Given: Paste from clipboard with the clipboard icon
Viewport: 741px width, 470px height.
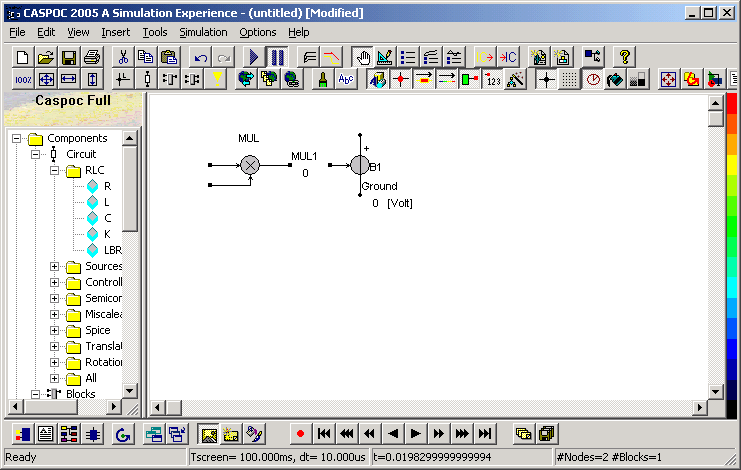Looking at the screenshot, I should pyautogui.click(x=169, y=57).
